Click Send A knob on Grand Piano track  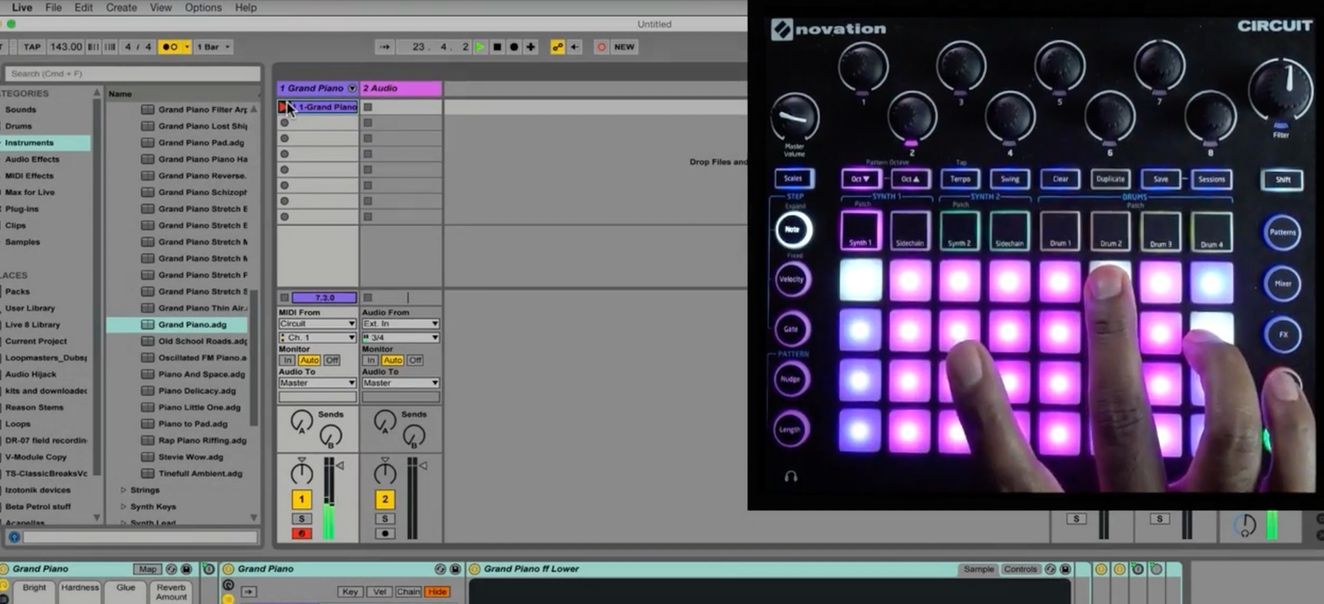pos(301,423)
